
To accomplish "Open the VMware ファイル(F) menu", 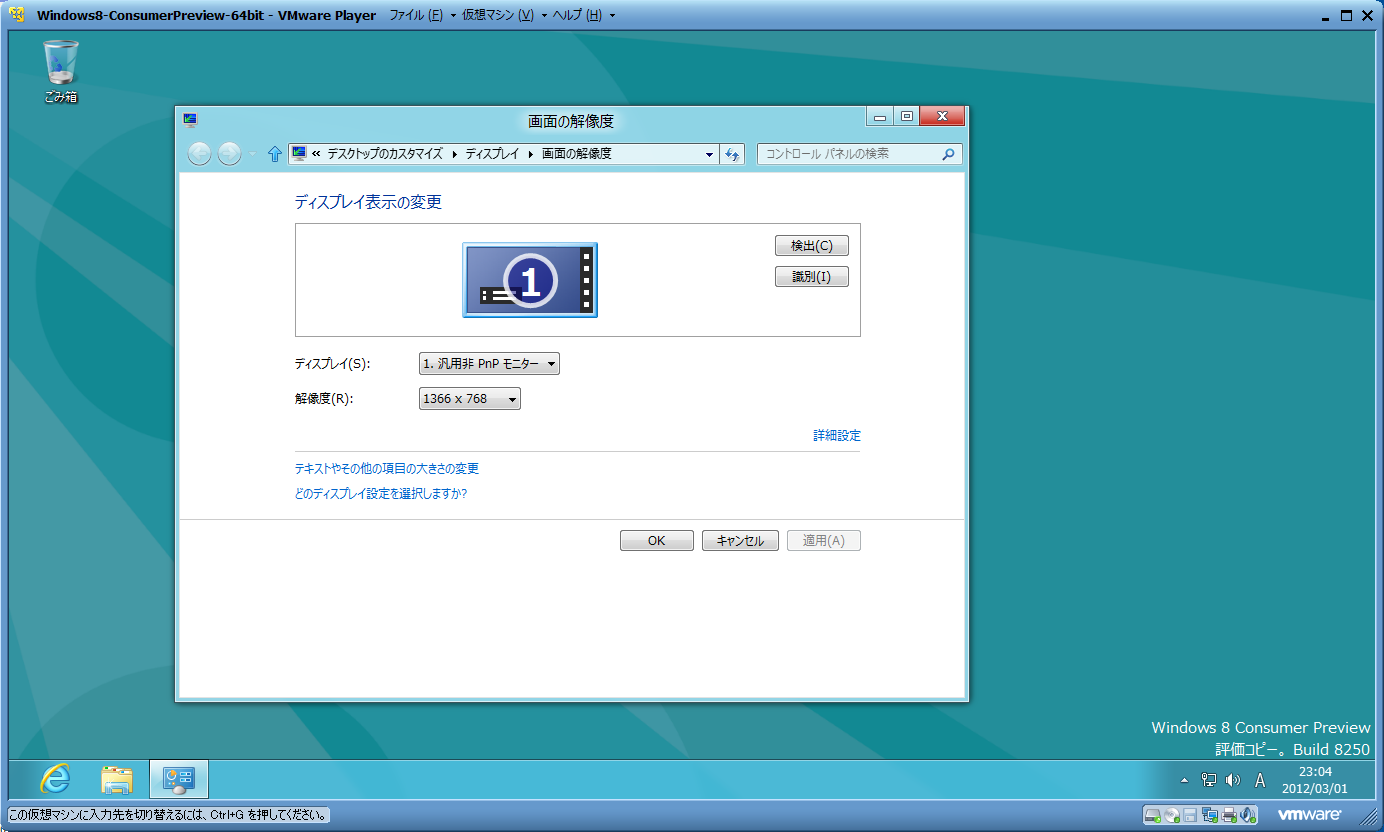I will coord(415,15).
